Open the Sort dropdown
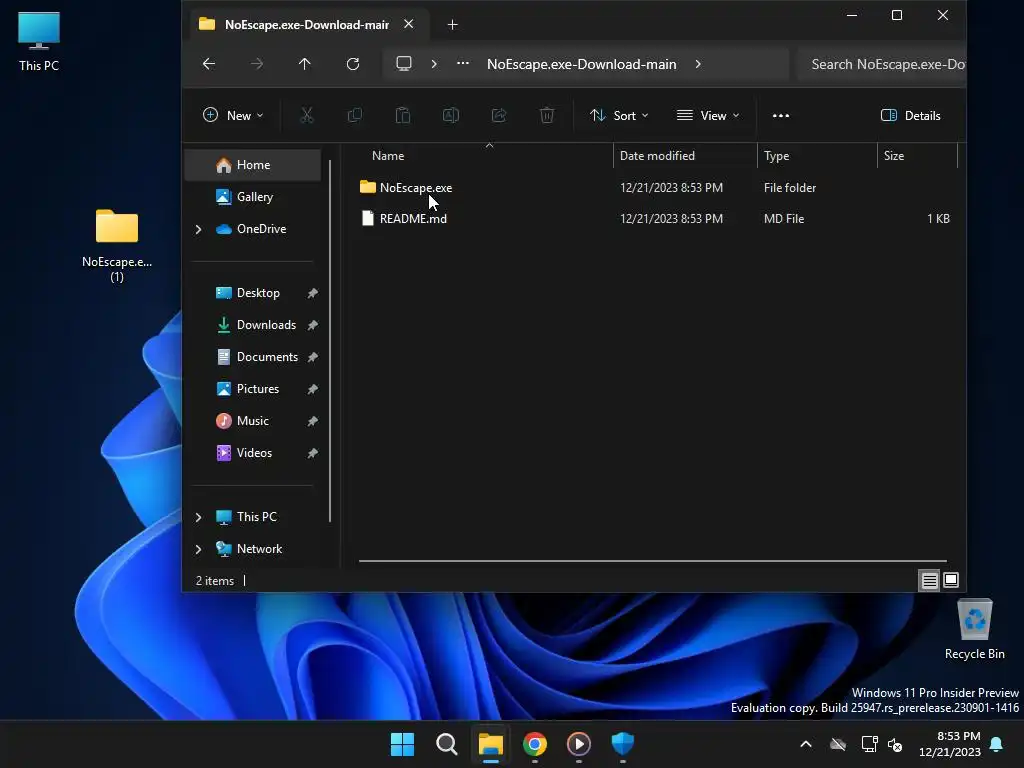 619,116
